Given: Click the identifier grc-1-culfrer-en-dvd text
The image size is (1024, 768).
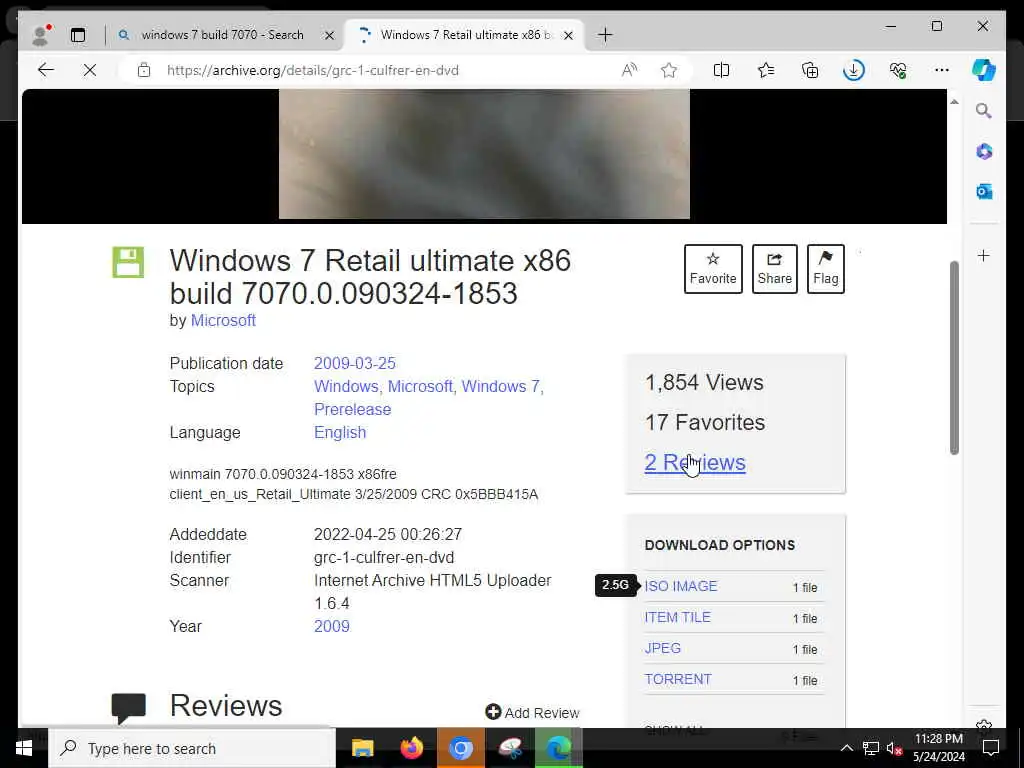Looking at the screenshot, I should click(384, 558).
